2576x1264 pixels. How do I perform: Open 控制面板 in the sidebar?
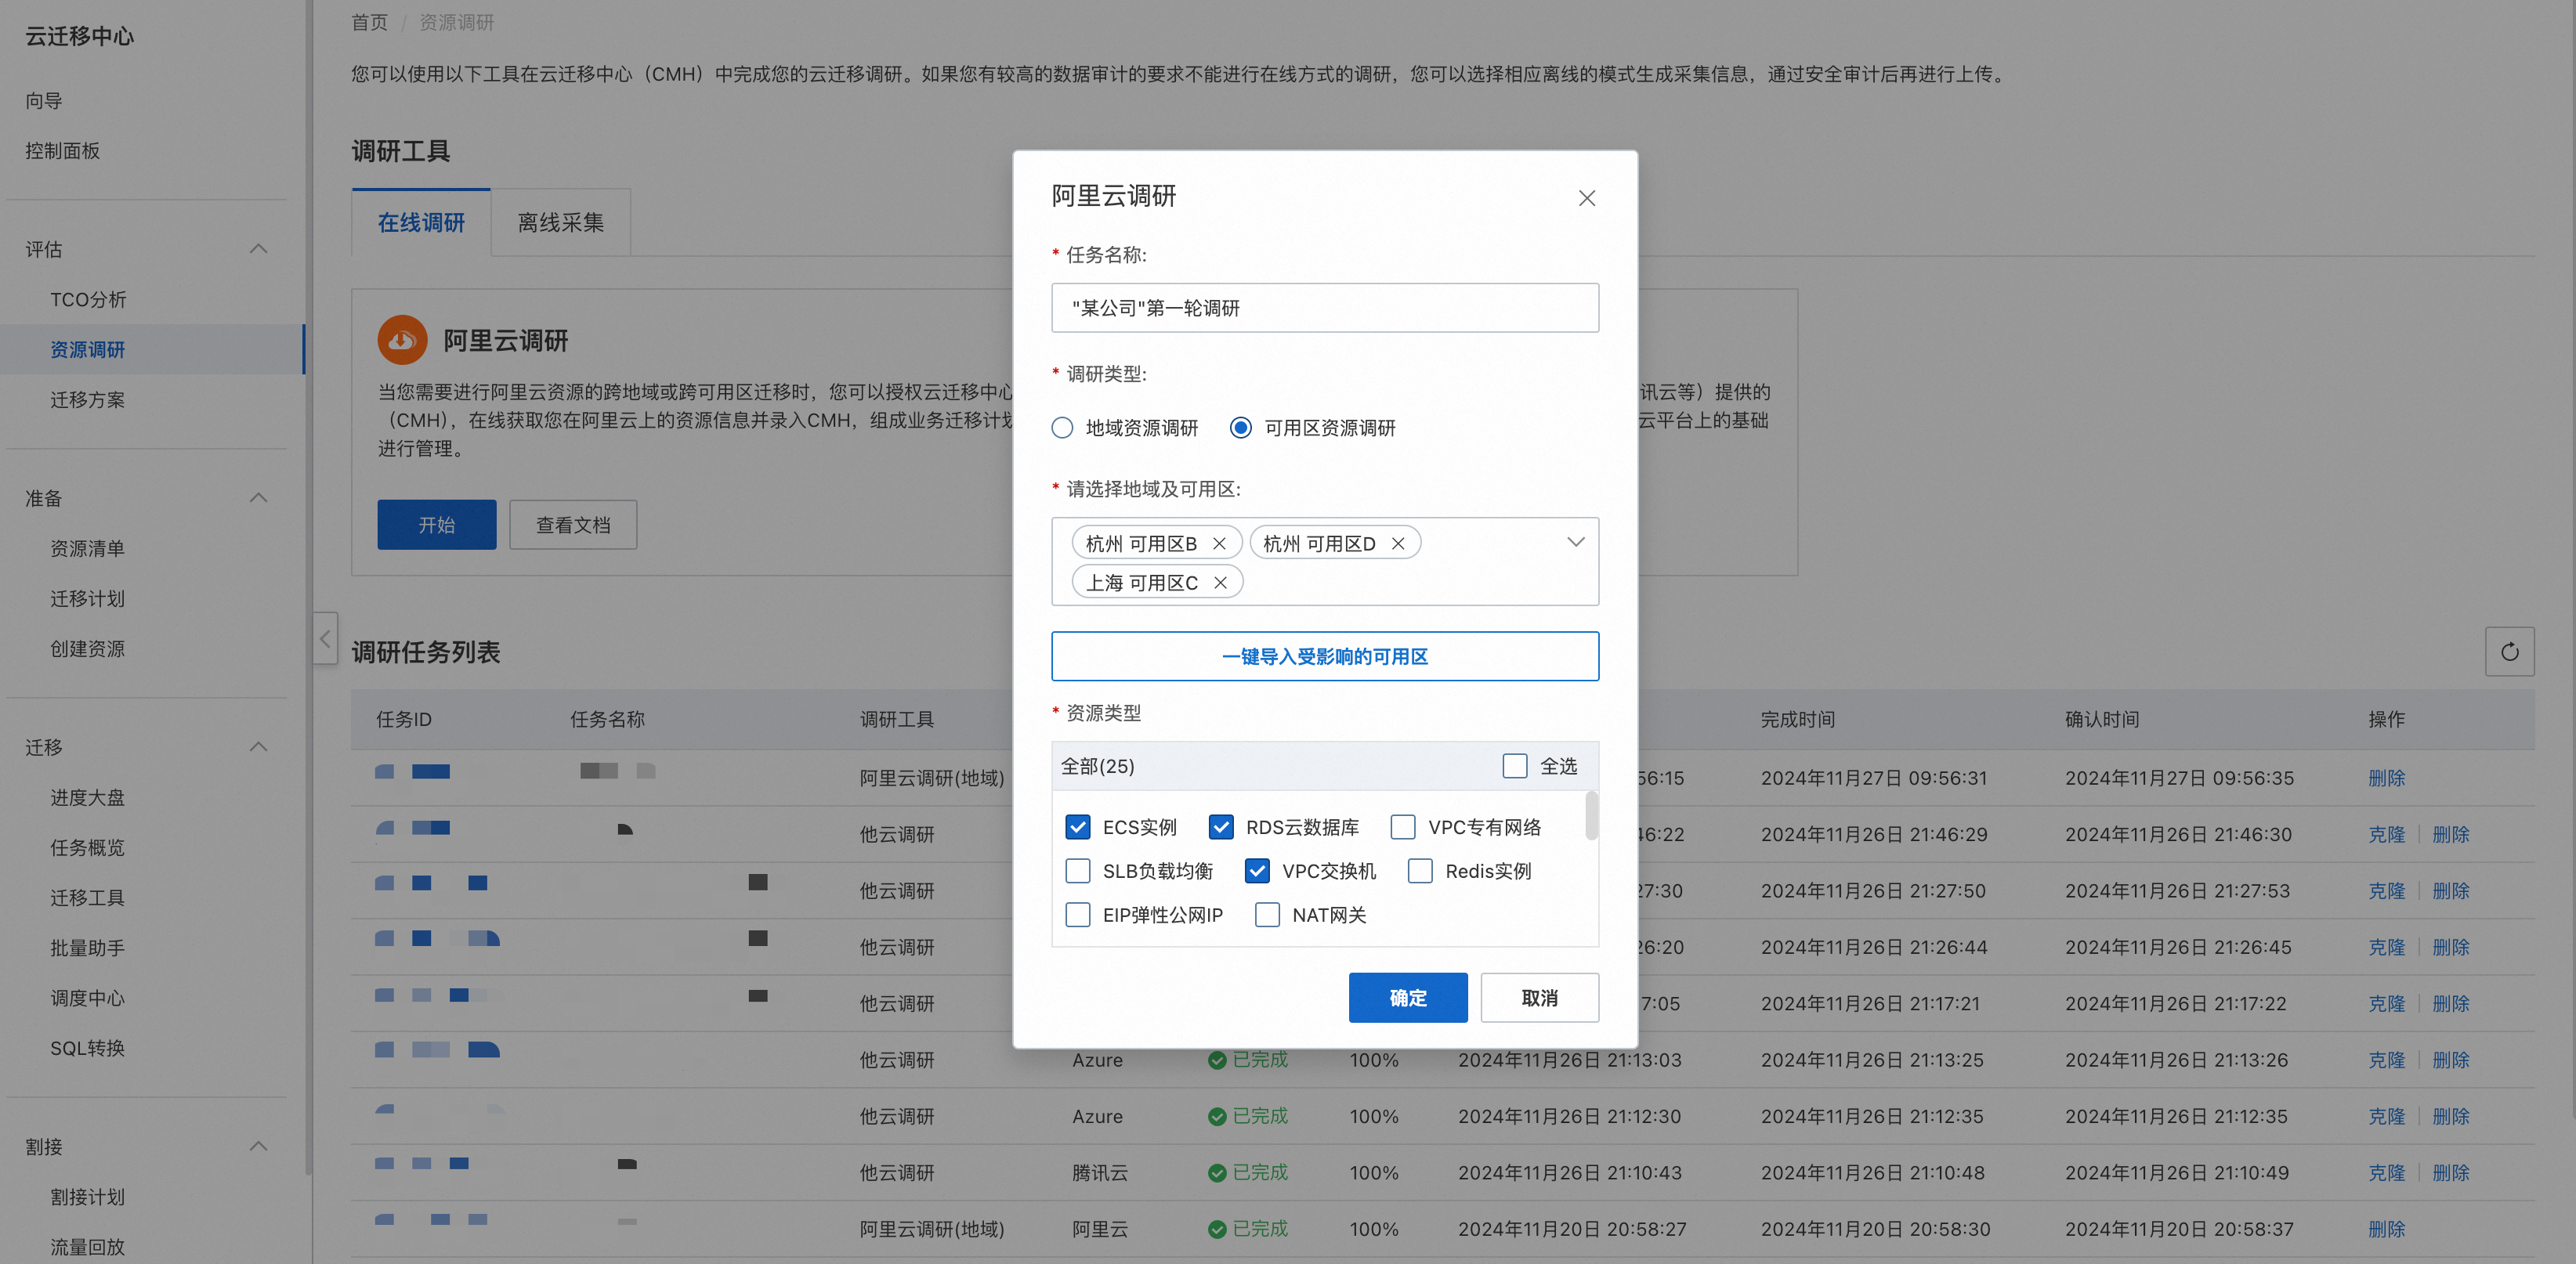tap(63, 151)
